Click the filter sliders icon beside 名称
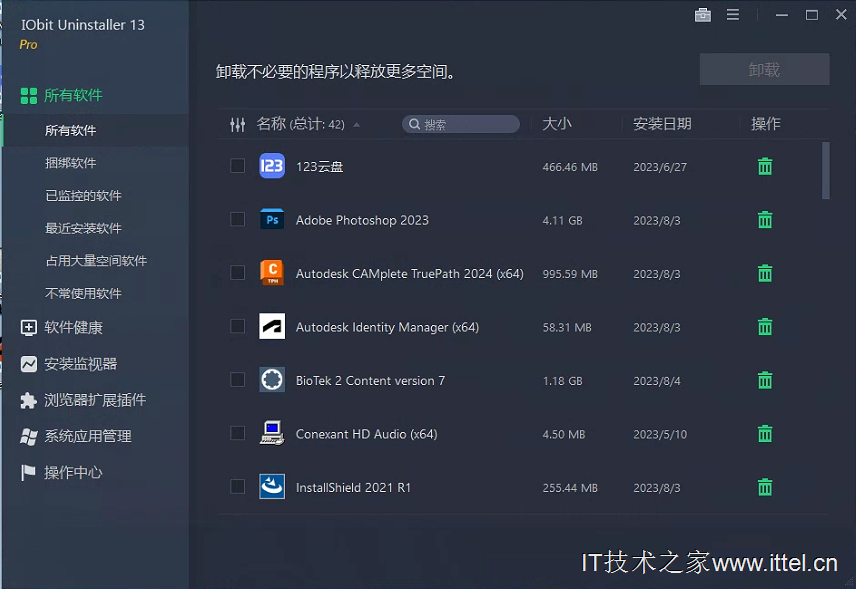Screen dimensions: 856x589 point(237,124)
